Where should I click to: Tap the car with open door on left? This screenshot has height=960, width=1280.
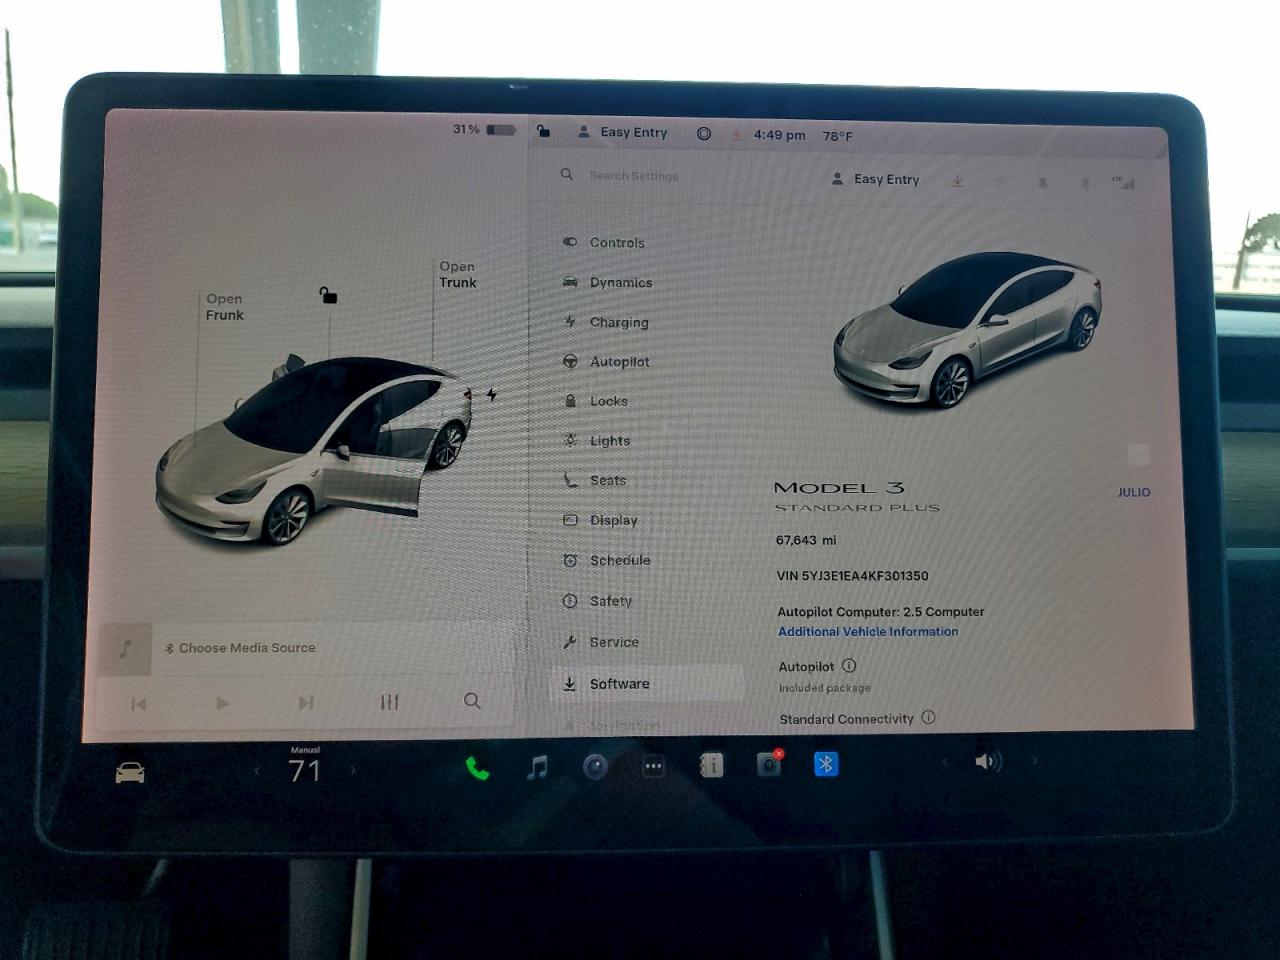tap(312, 450)
